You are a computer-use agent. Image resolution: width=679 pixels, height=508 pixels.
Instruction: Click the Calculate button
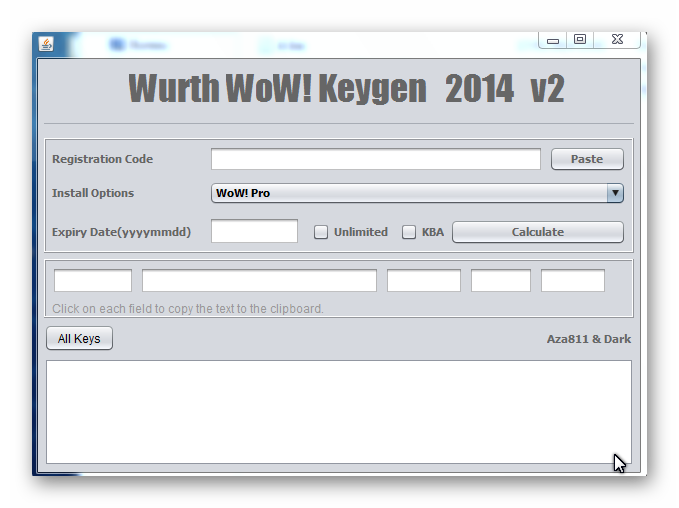538,232
